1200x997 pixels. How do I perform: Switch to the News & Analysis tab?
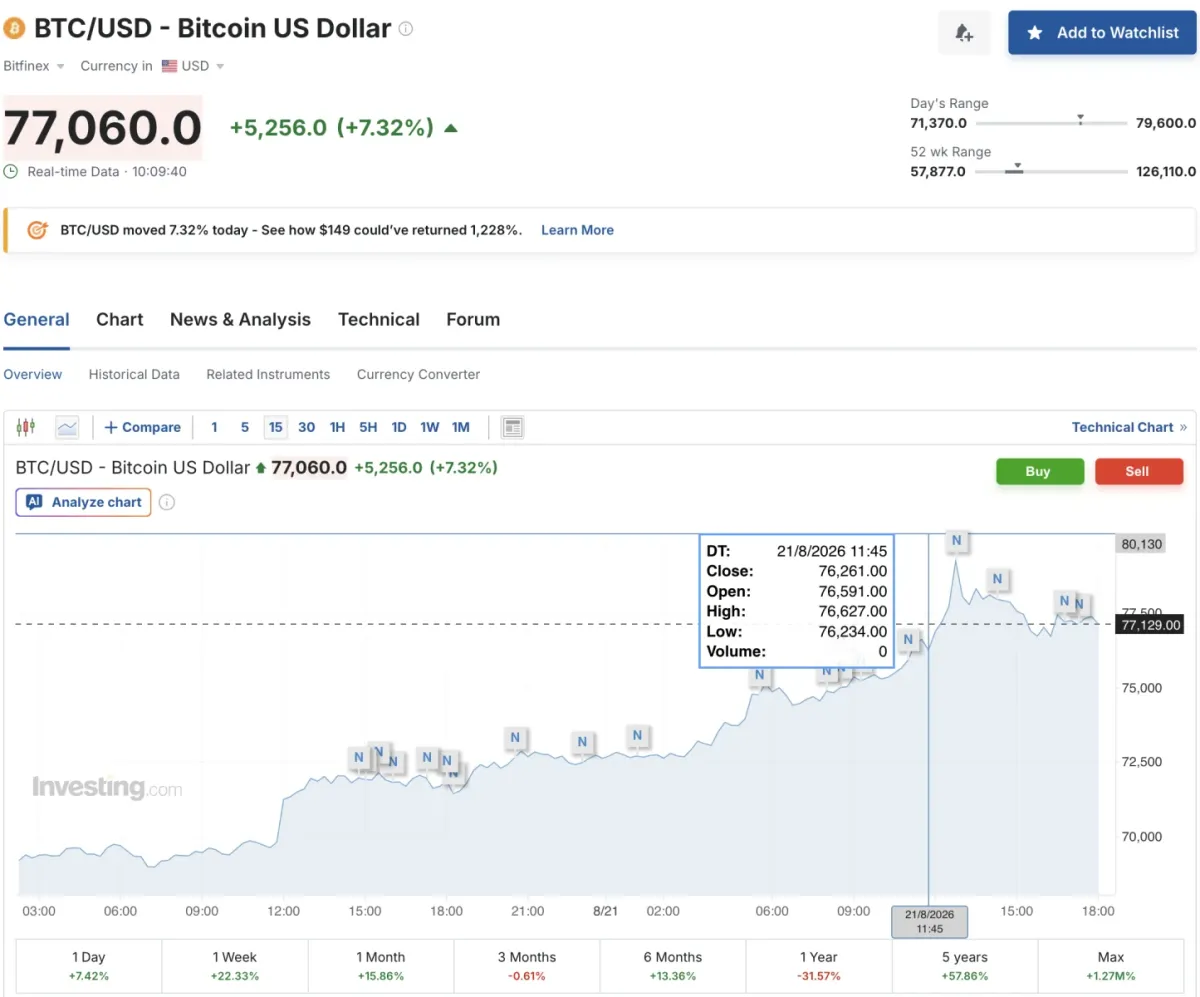pos(240,320)
